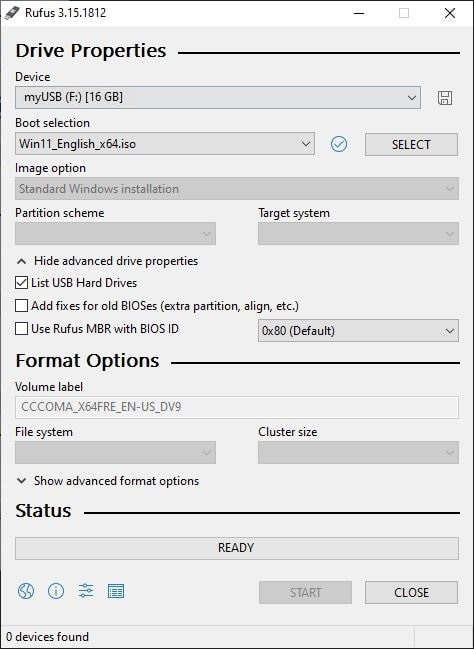Click the Rufus USB drive title icon
Image resolution: width=474 pixels, height=649 pixels.
pos(12,13)
